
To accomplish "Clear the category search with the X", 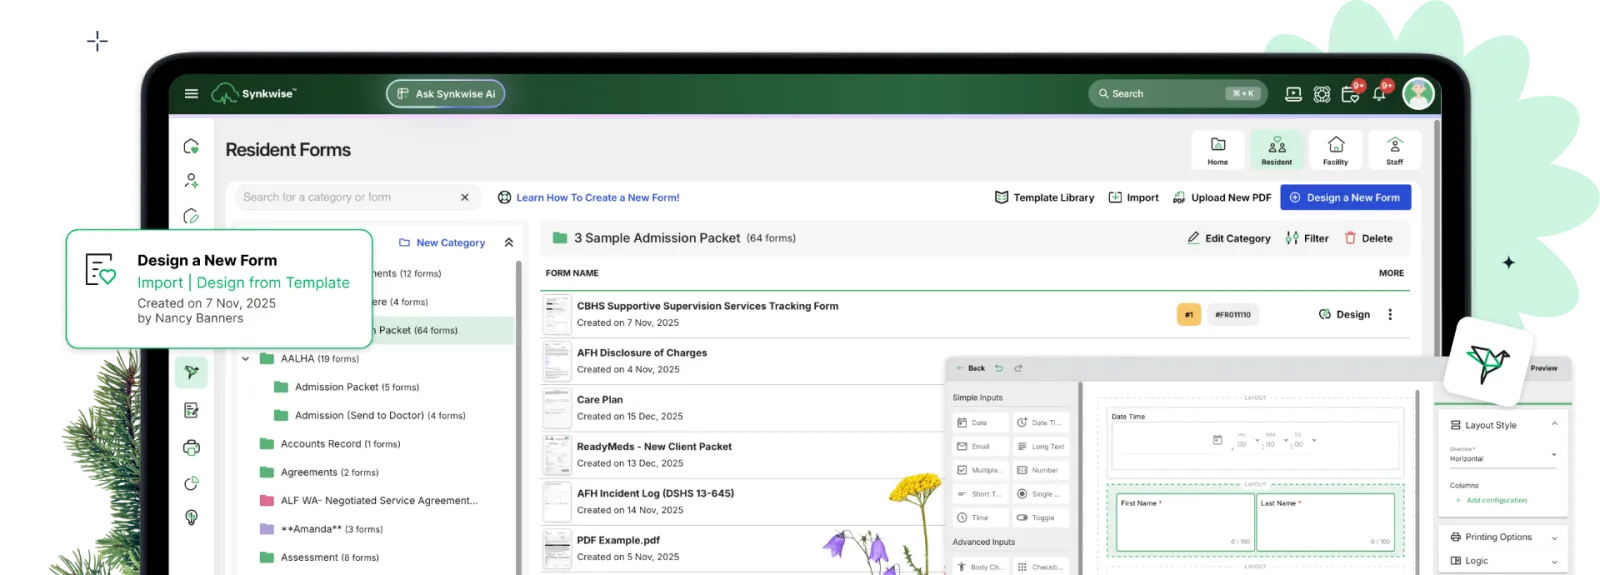I will coord(465,197).
